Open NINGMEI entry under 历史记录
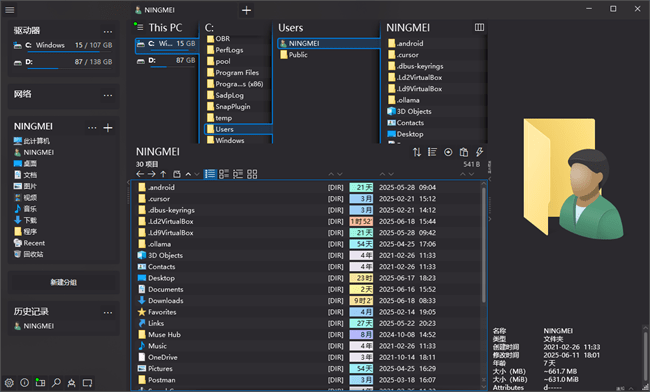The width and height of the screenshot is (650, 392). [34, 326]
